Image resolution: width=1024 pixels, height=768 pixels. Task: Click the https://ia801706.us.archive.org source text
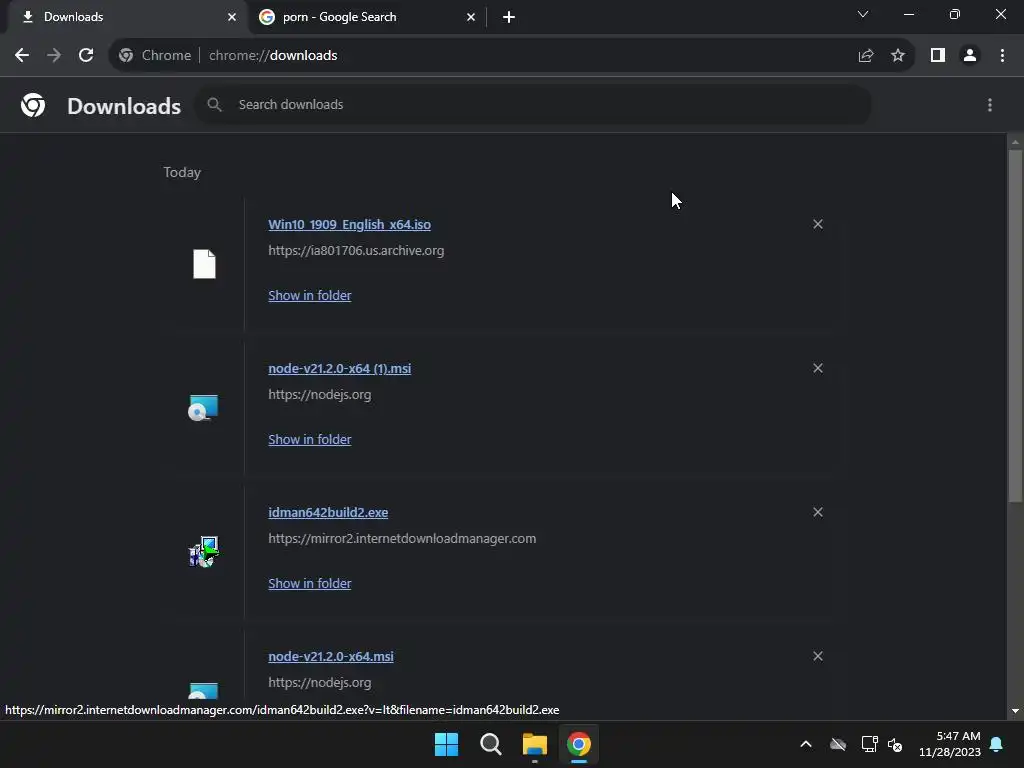(x=356, y=251)
